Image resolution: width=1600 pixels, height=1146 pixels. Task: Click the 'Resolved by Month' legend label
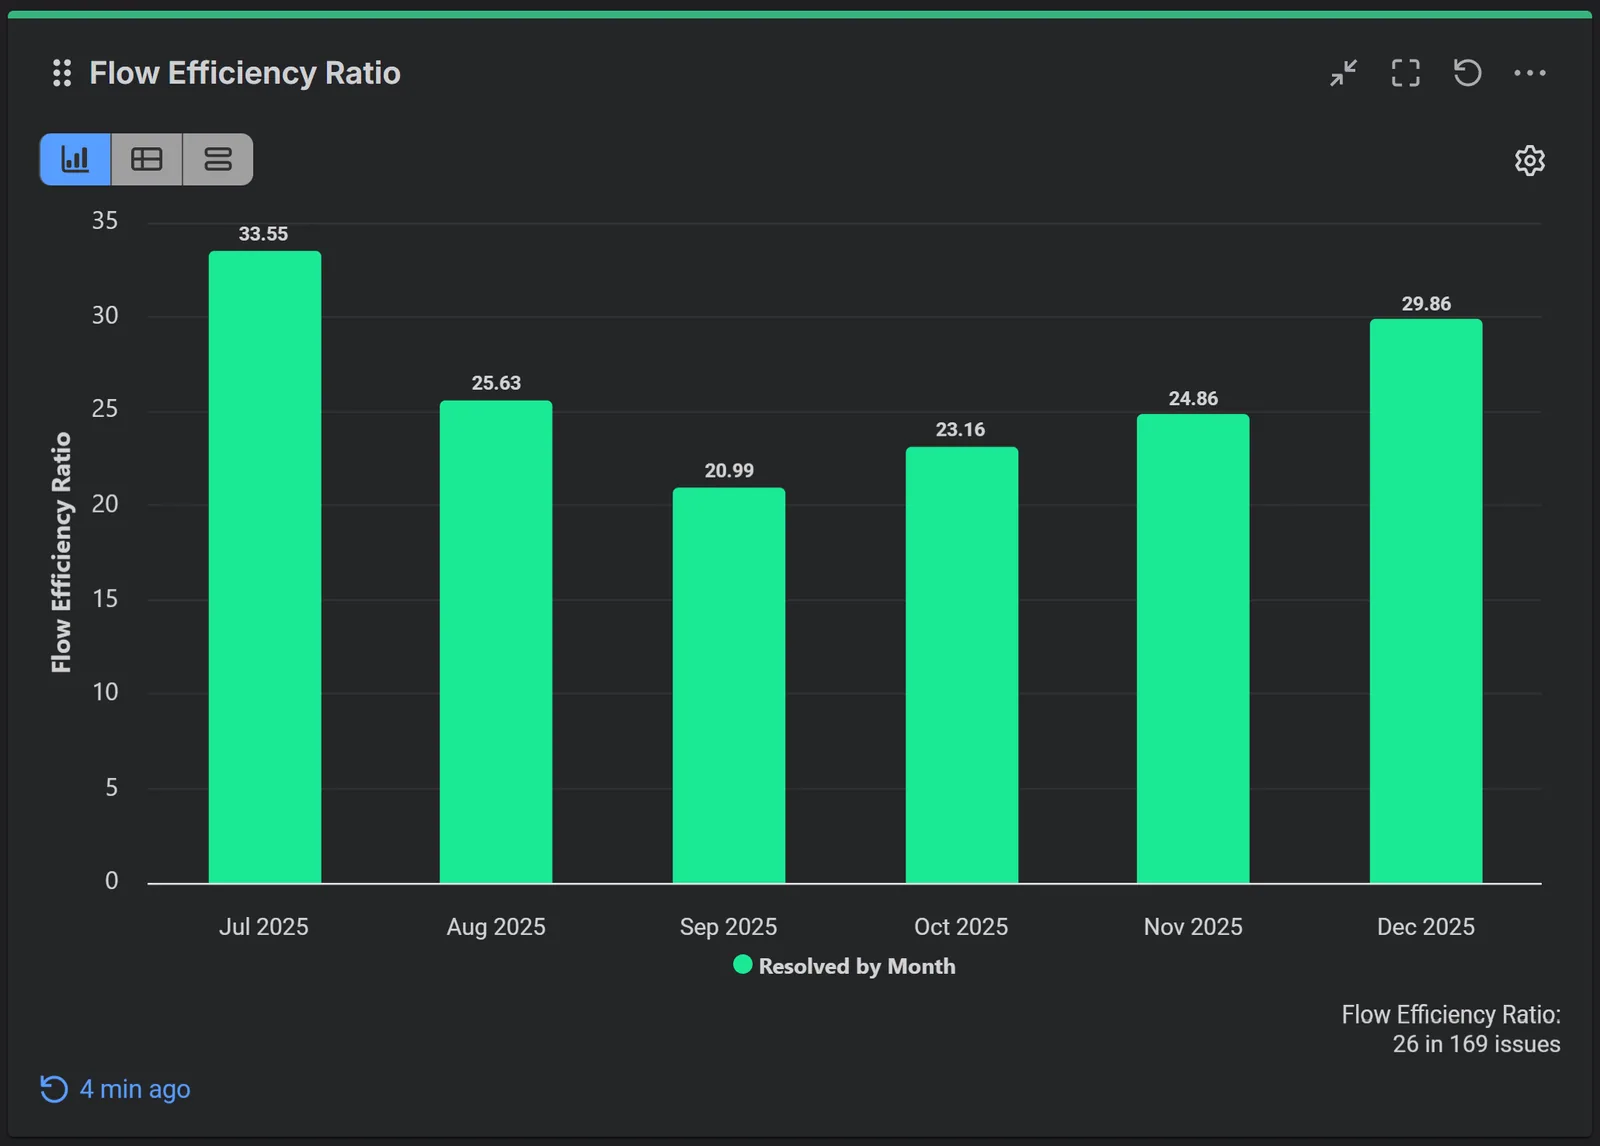(857, 966)
